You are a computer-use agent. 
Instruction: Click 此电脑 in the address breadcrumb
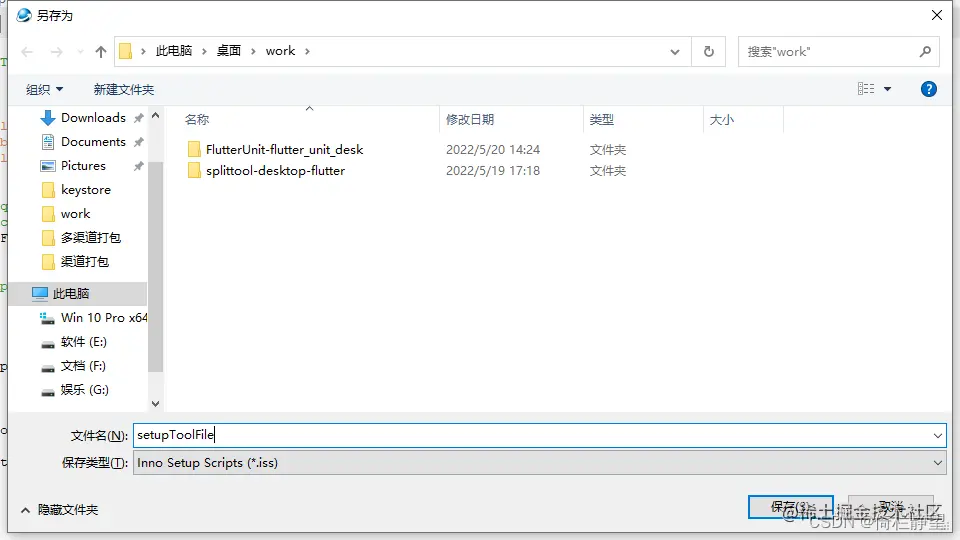[173, 51]
